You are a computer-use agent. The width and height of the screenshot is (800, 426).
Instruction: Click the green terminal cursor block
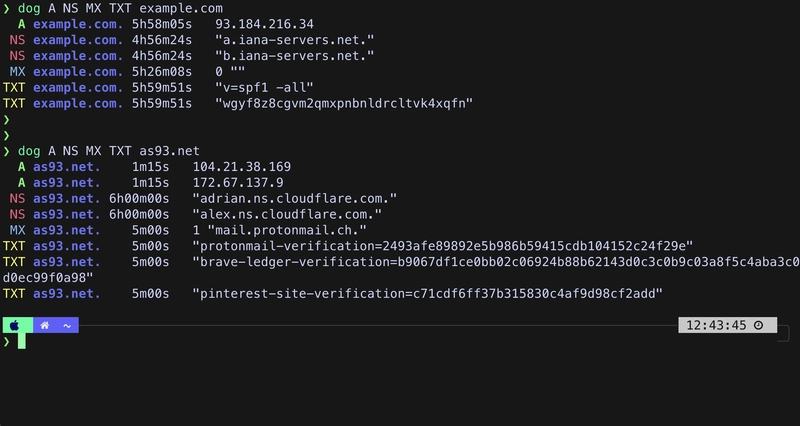[20, 342]
